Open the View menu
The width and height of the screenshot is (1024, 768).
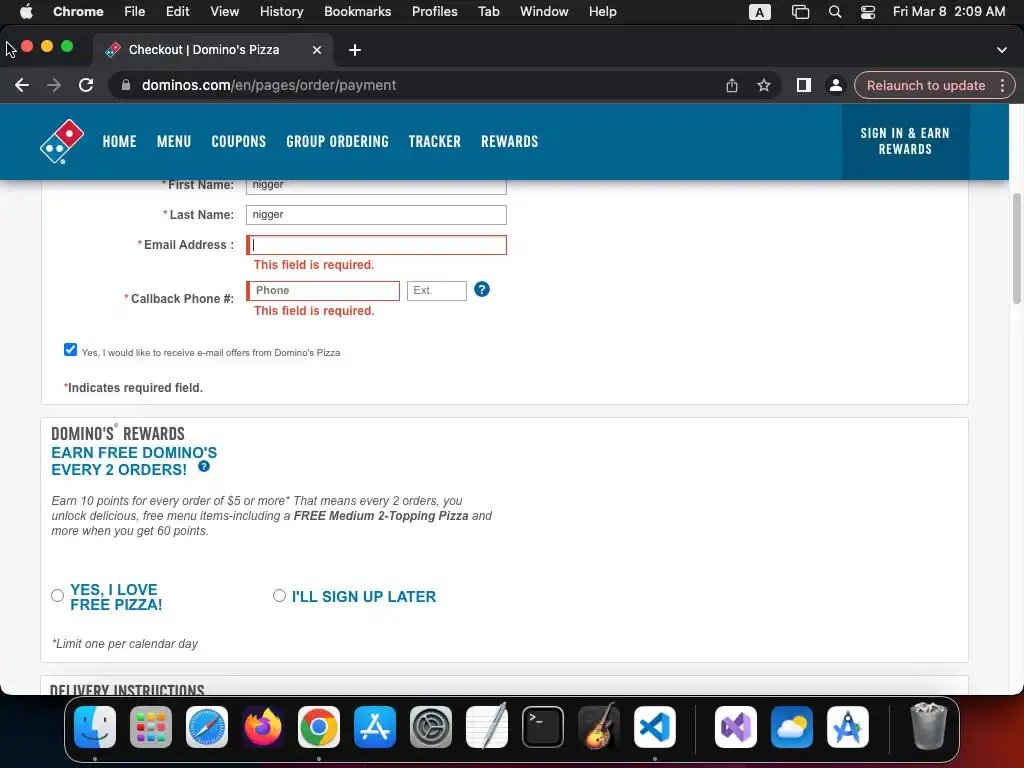pyautogui.click(x=225, y=12)
